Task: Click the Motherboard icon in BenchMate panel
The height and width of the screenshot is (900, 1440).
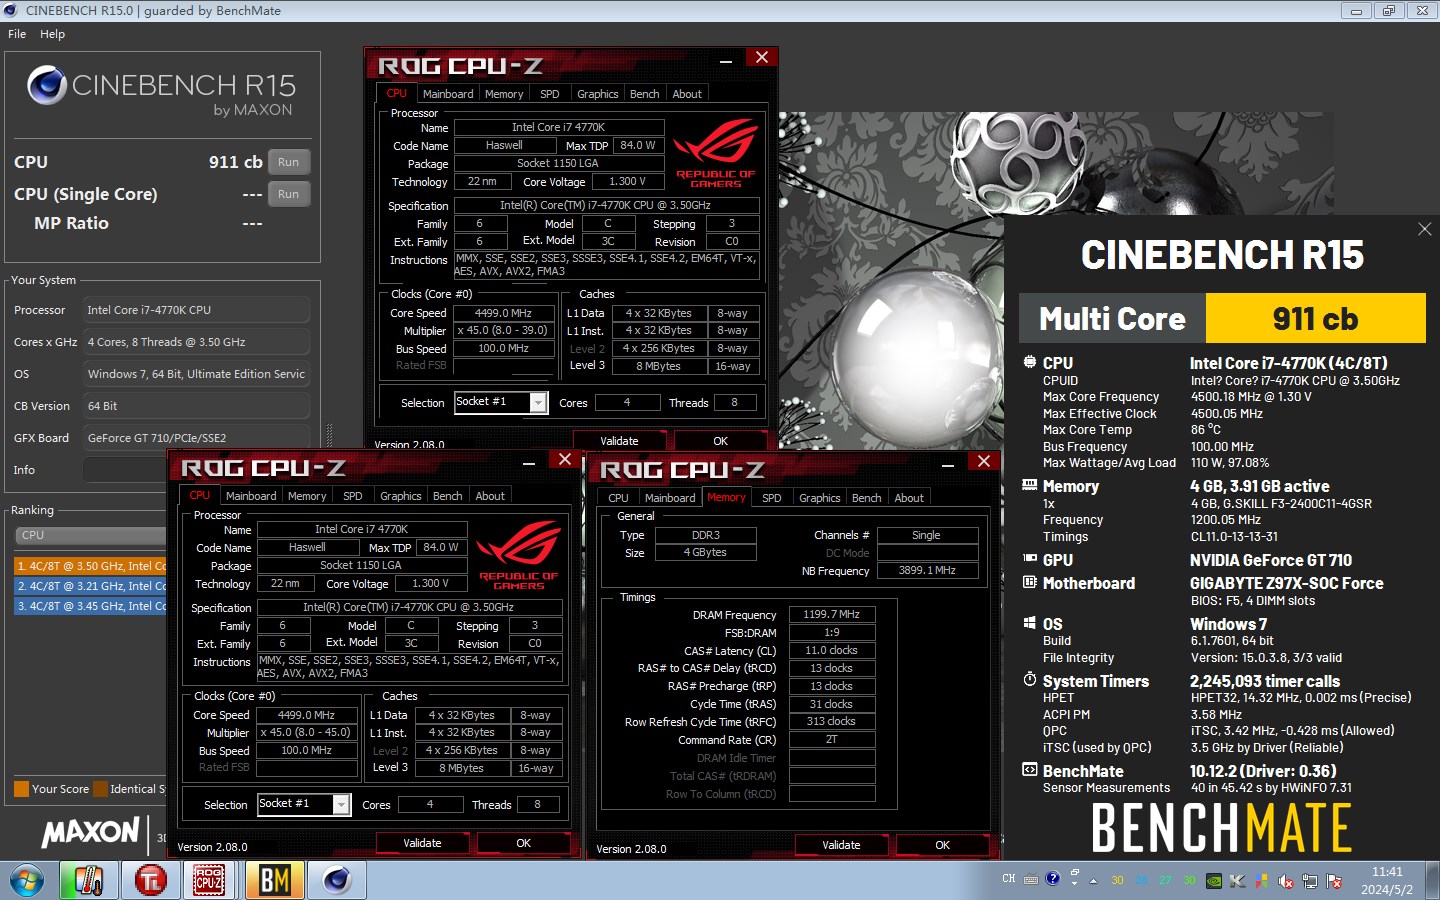Action: (x=1029, y=582)
